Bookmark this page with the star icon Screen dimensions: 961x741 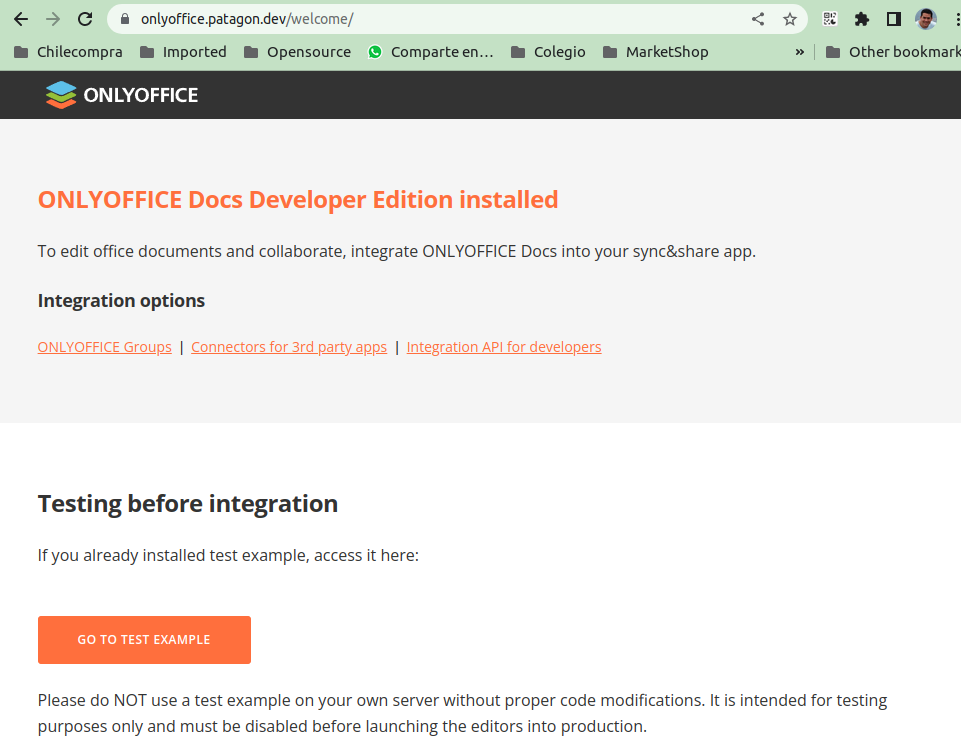coord(790,19)
